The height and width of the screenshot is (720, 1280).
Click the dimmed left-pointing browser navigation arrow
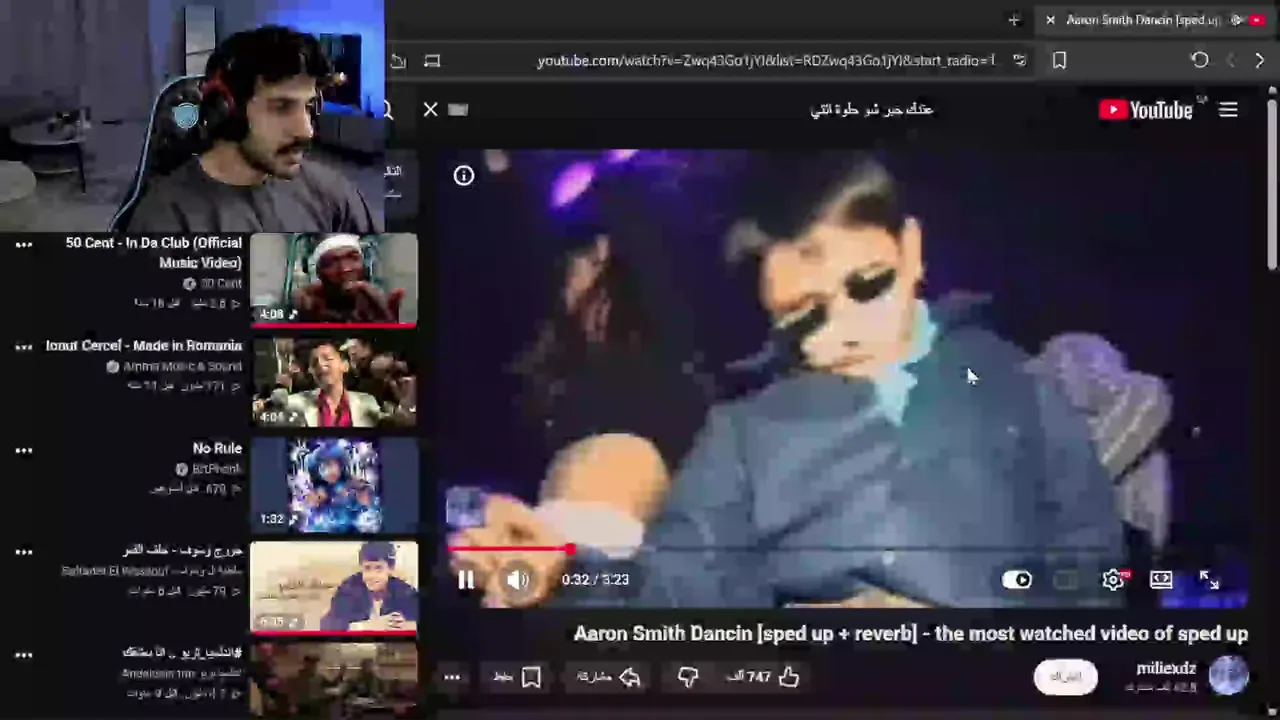click(1231, 61)
